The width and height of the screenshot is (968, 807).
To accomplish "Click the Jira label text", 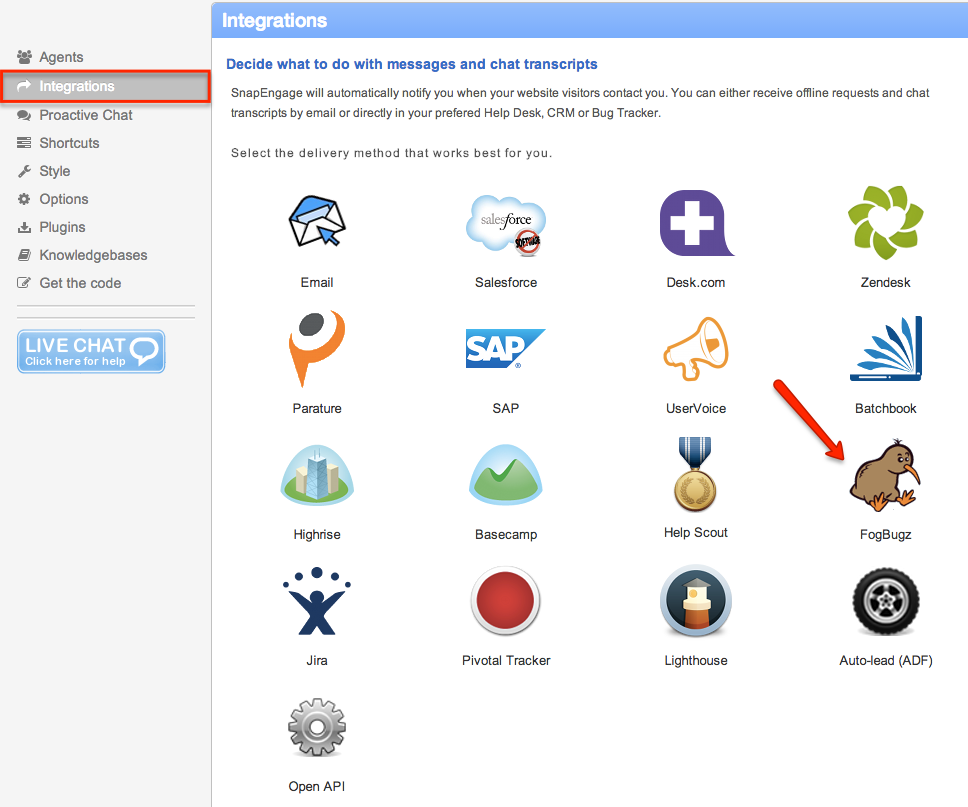I will coord(317,660).
